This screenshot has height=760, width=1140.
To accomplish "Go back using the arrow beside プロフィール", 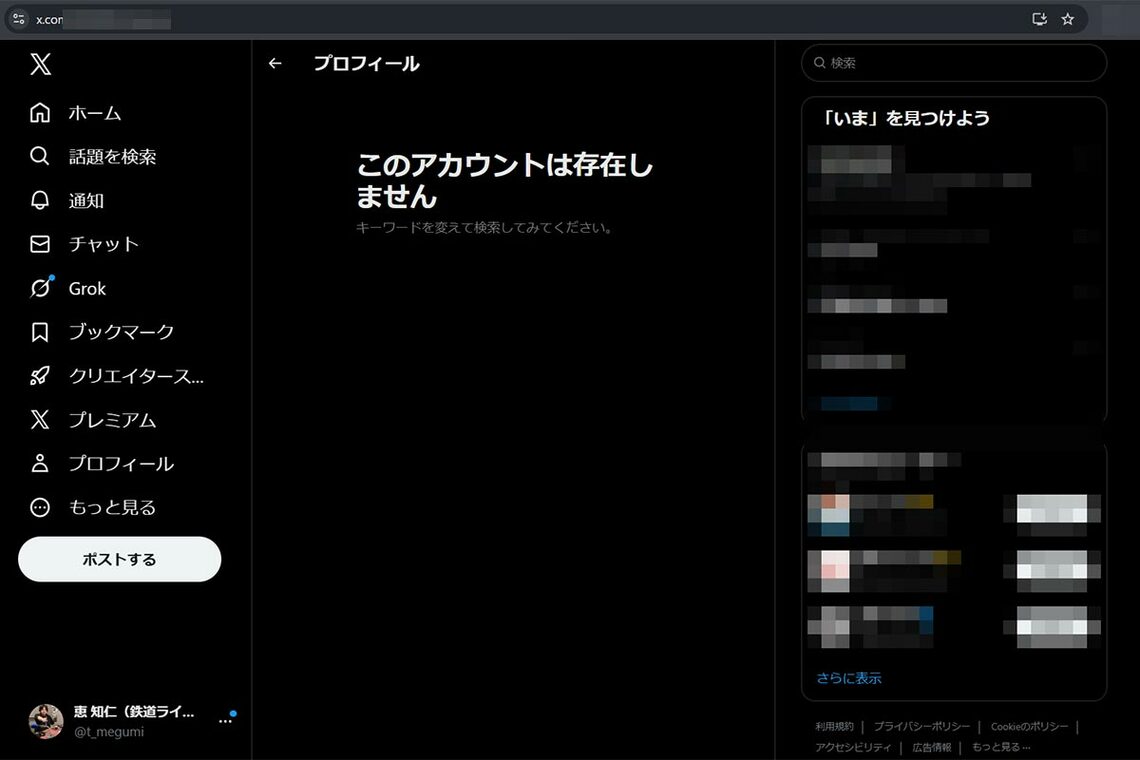I will pyautogui.click(x=274, y=62).
